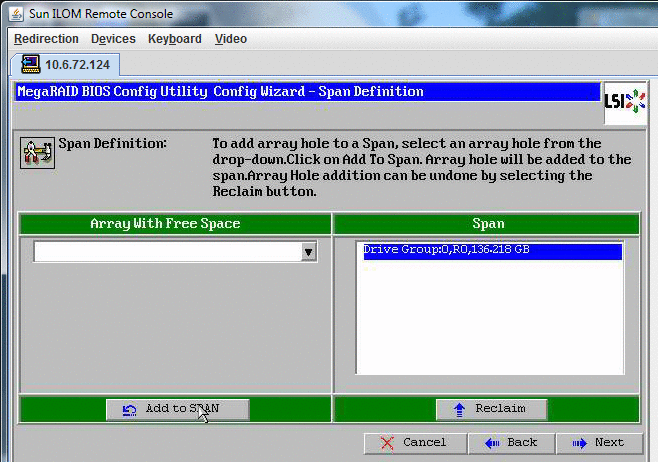
Task: Click the monitor icon on session tab
Action: (x=31, y=64)
